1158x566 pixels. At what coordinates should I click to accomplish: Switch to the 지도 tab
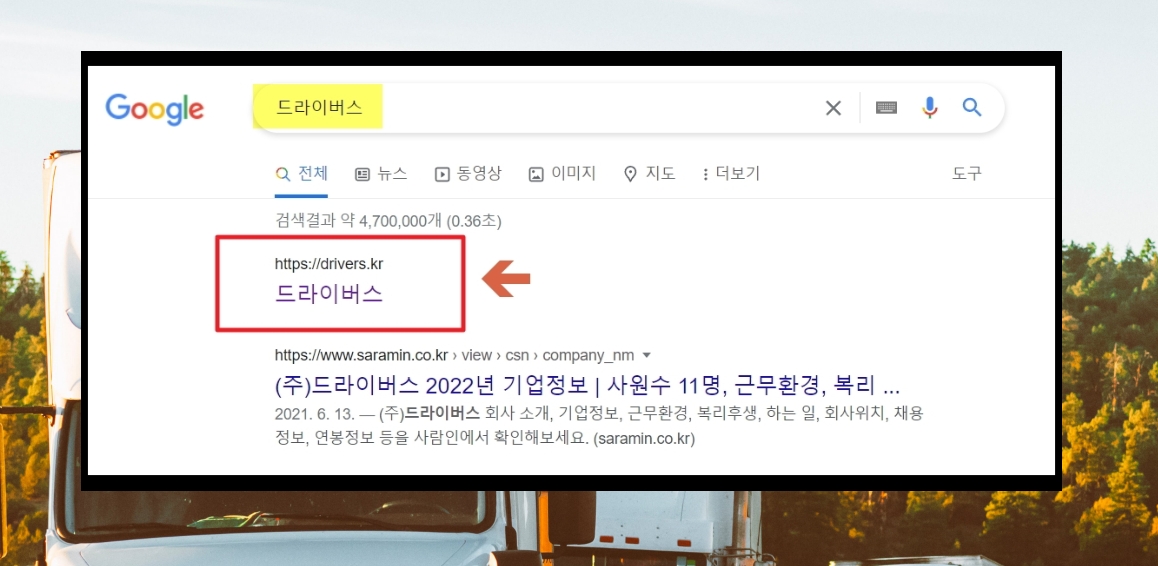[649, 174]
